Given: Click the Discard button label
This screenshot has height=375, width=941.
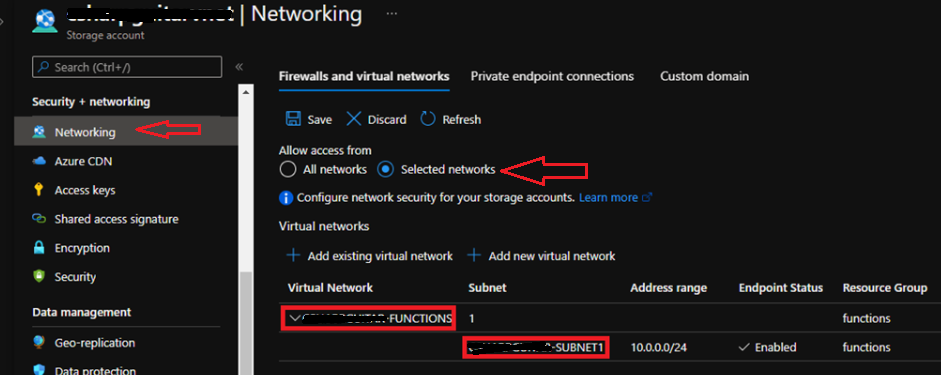Looking at the screenshot, I should (386, 119).
